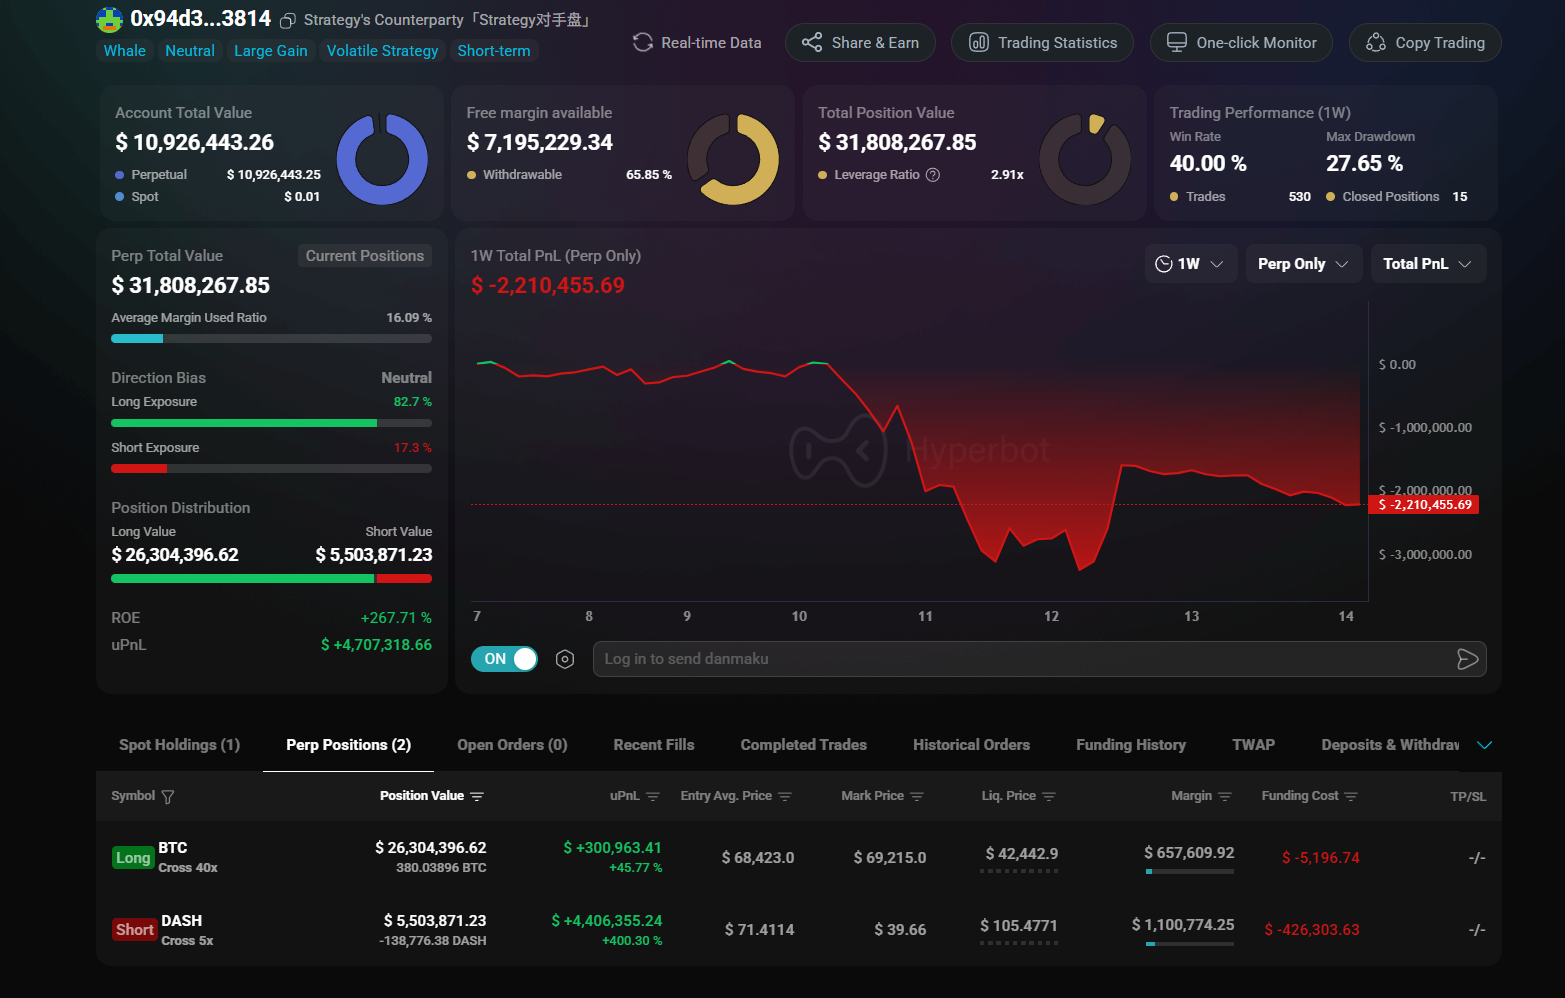Sort by uPnL column icon
The width and height of the screenshot is (1565, 998).
653,797
